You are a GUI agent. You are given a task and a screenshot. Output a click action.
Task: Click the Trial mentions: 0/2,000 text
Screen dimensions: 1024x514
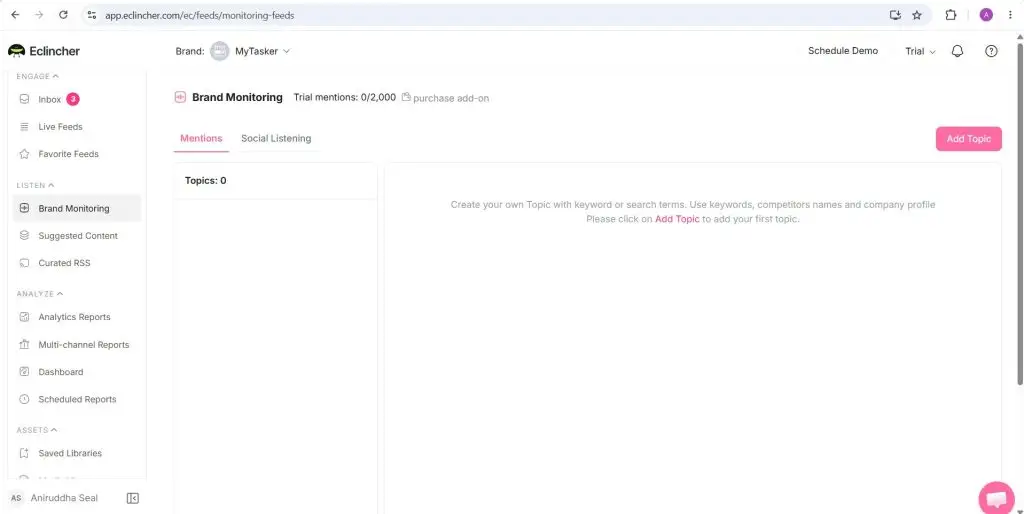[x=345, y=97]
